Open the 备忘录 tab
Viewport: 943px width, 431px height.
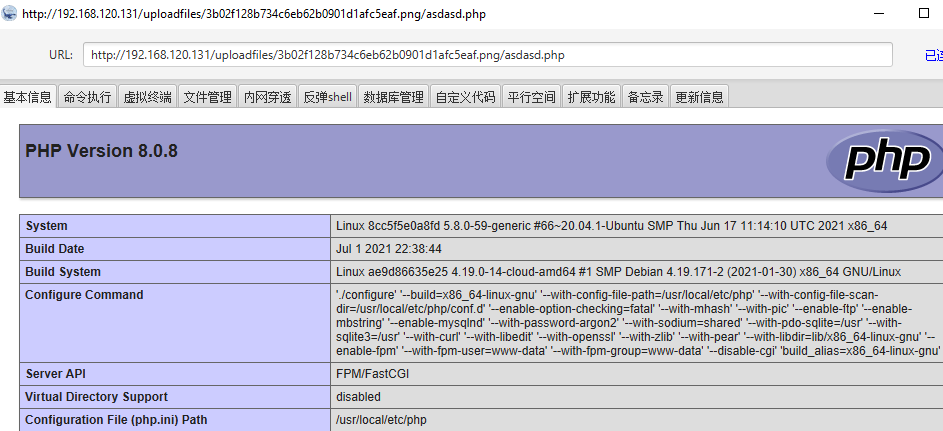[x=646, y=97]
